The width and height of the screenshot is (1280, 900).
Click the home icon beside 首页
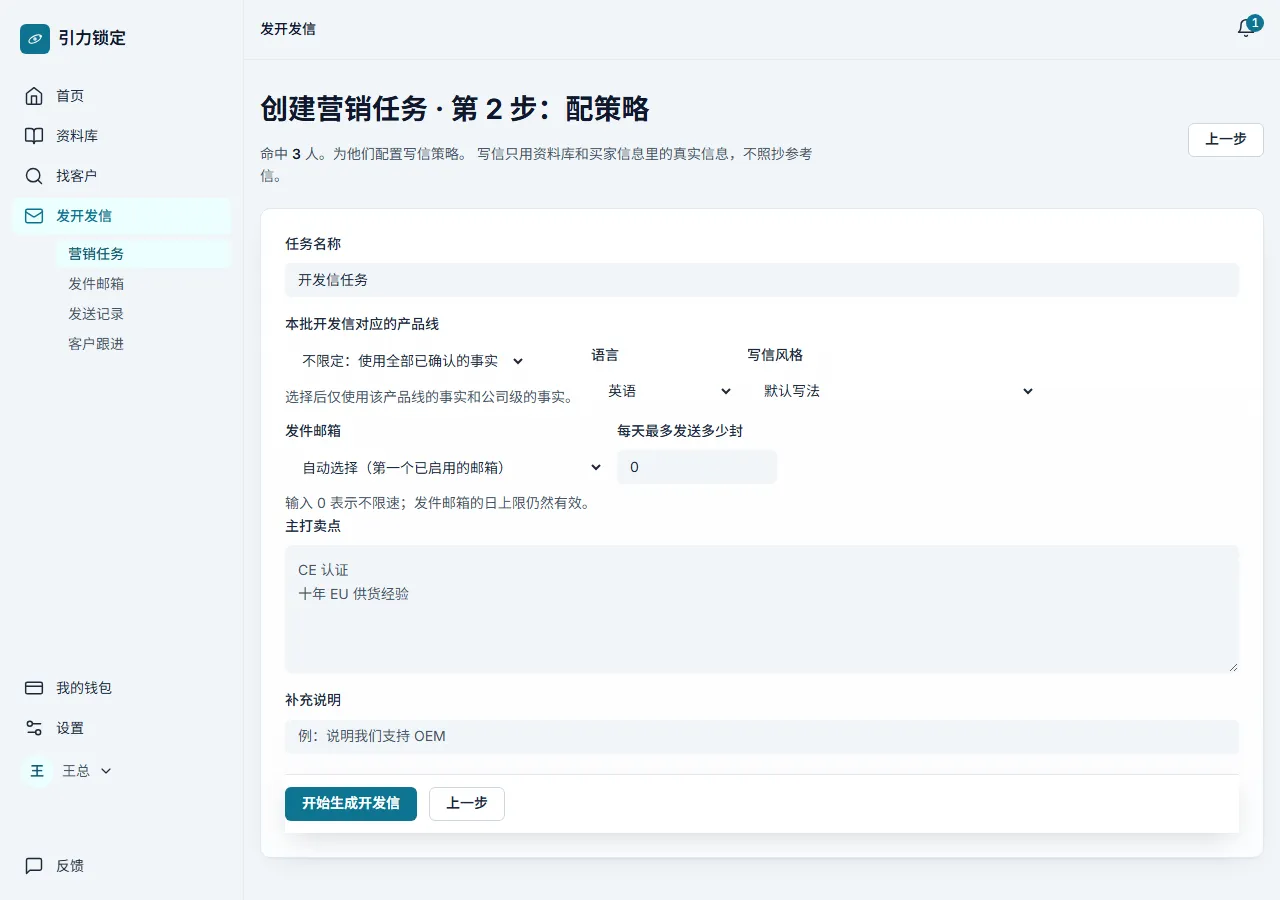[34, 96]
